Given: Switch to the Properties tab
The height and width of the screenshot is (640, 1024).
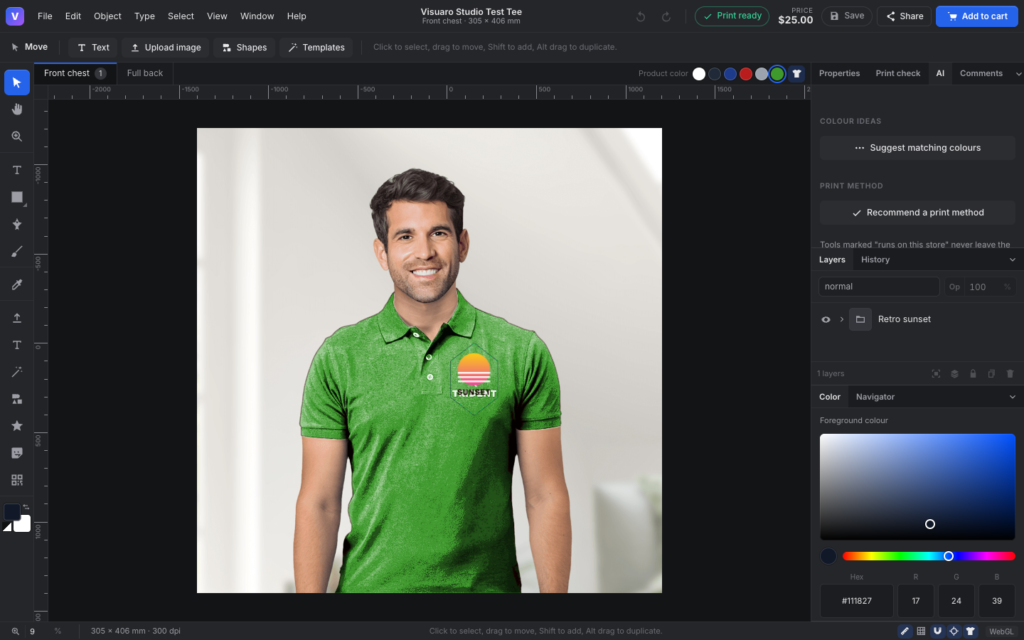Looking at the screenshot, I should pyautogui.click(x=839, y=74).
